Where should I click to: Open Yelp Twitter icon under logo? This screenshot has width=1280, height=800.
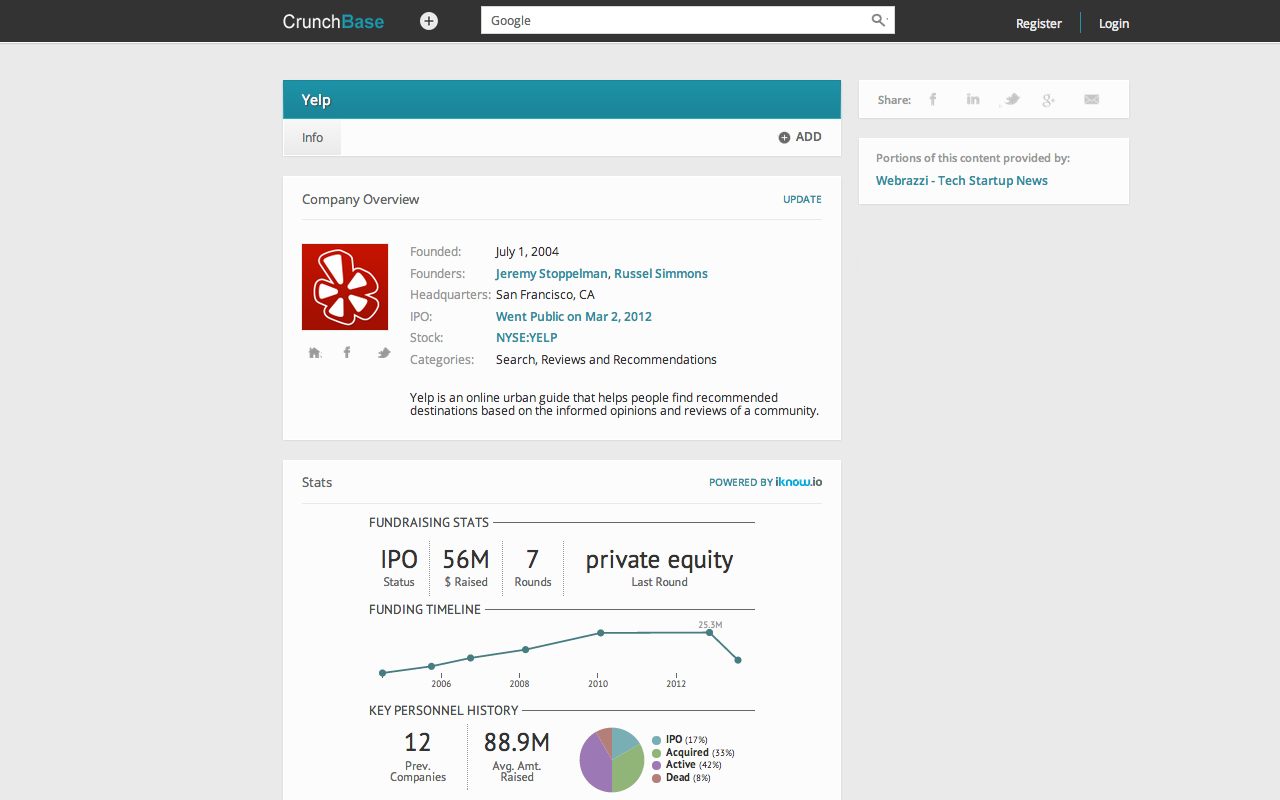click(383, 352)
